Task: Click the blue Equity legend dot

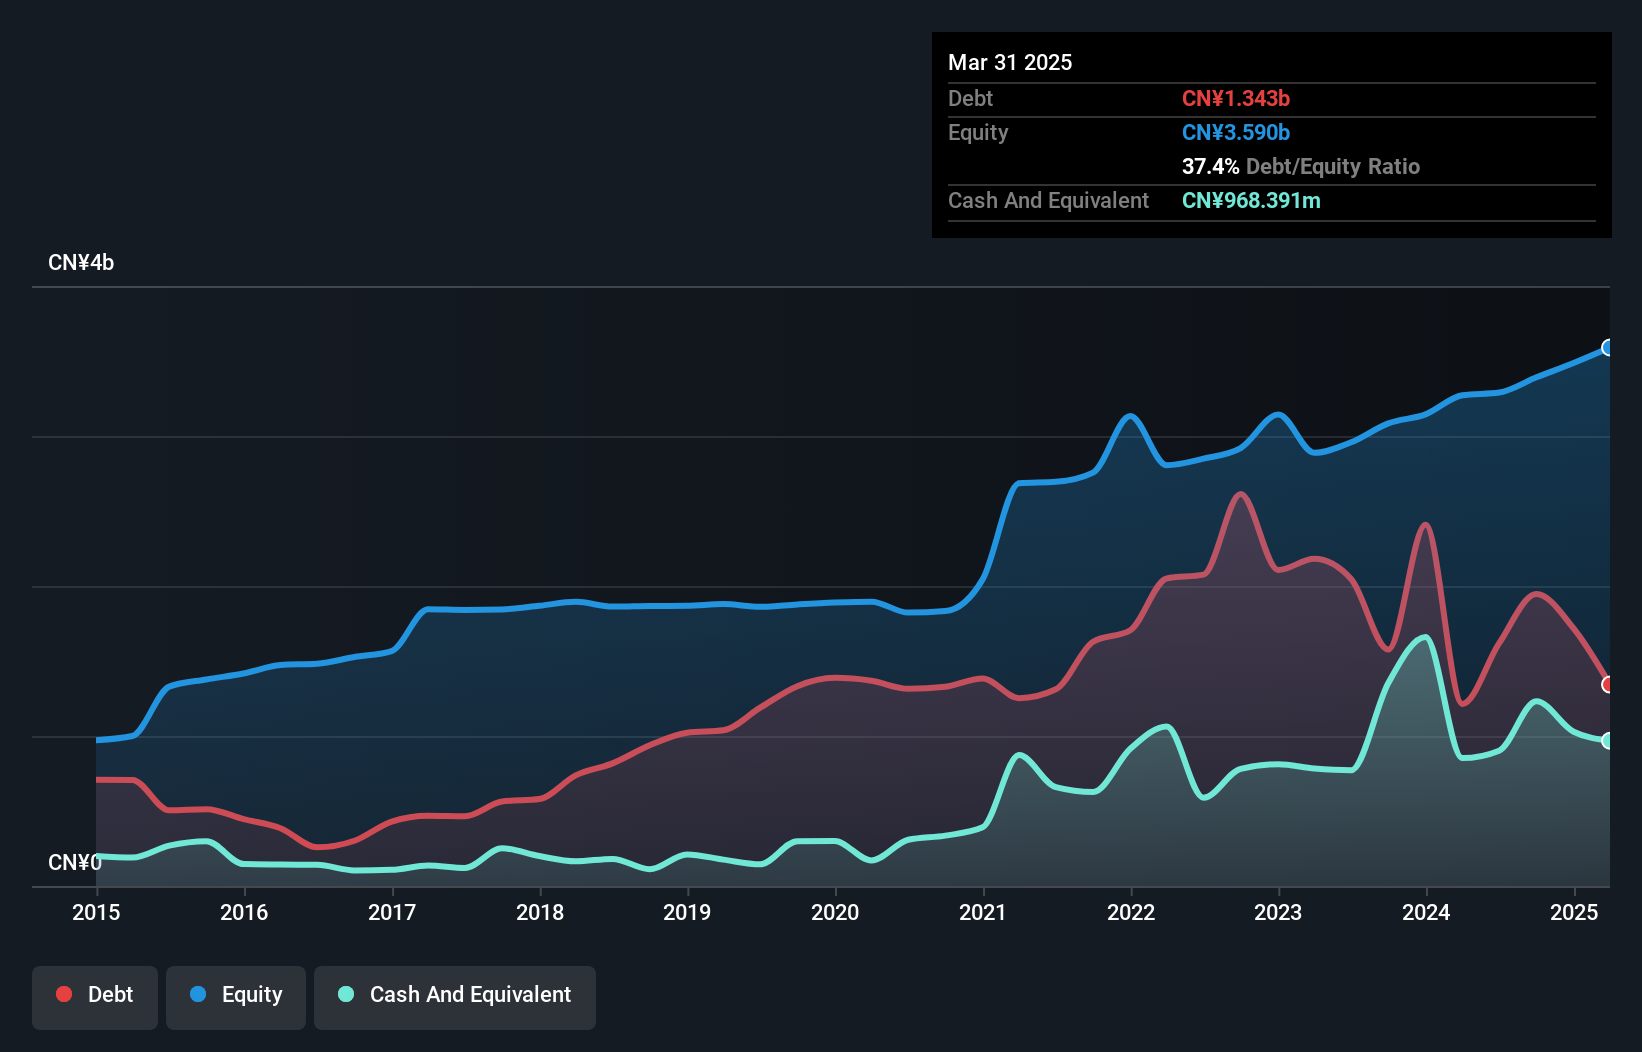Action: 198,994
